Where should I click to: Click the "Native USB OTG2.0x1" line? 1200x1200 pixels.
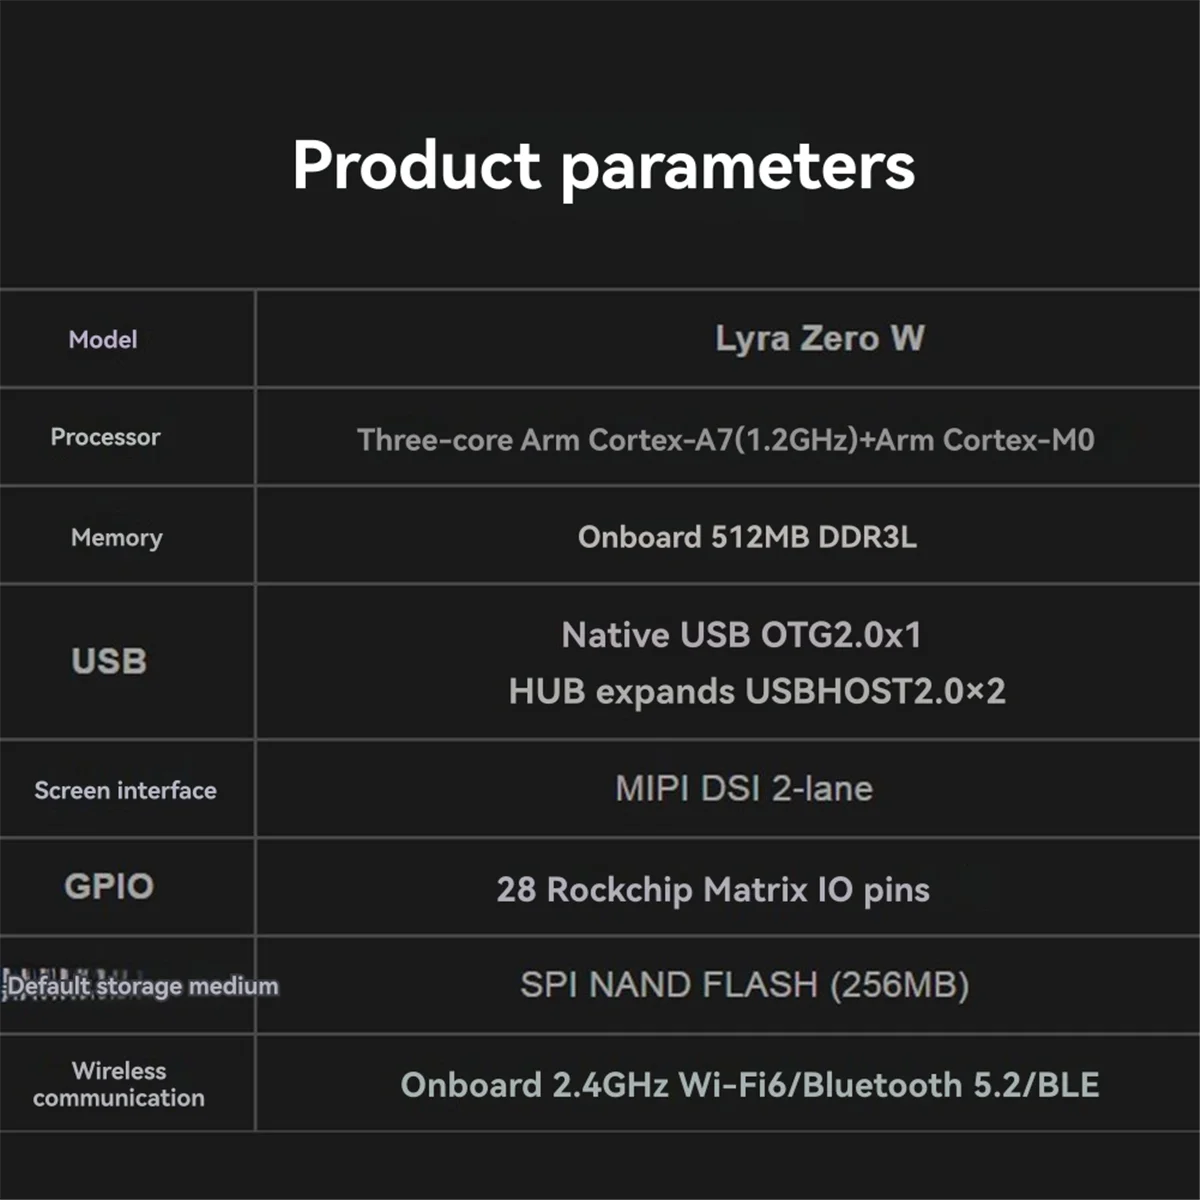[741, 635]
